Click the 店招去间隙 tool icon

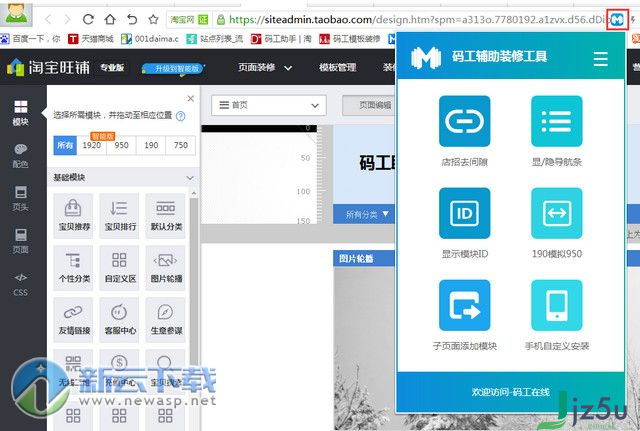(464, 121)
